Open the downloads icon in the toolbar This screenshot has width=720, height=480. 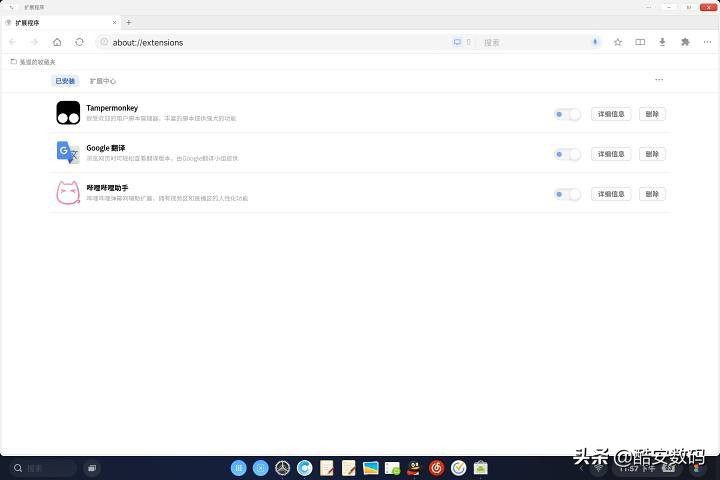pos(662,42)
